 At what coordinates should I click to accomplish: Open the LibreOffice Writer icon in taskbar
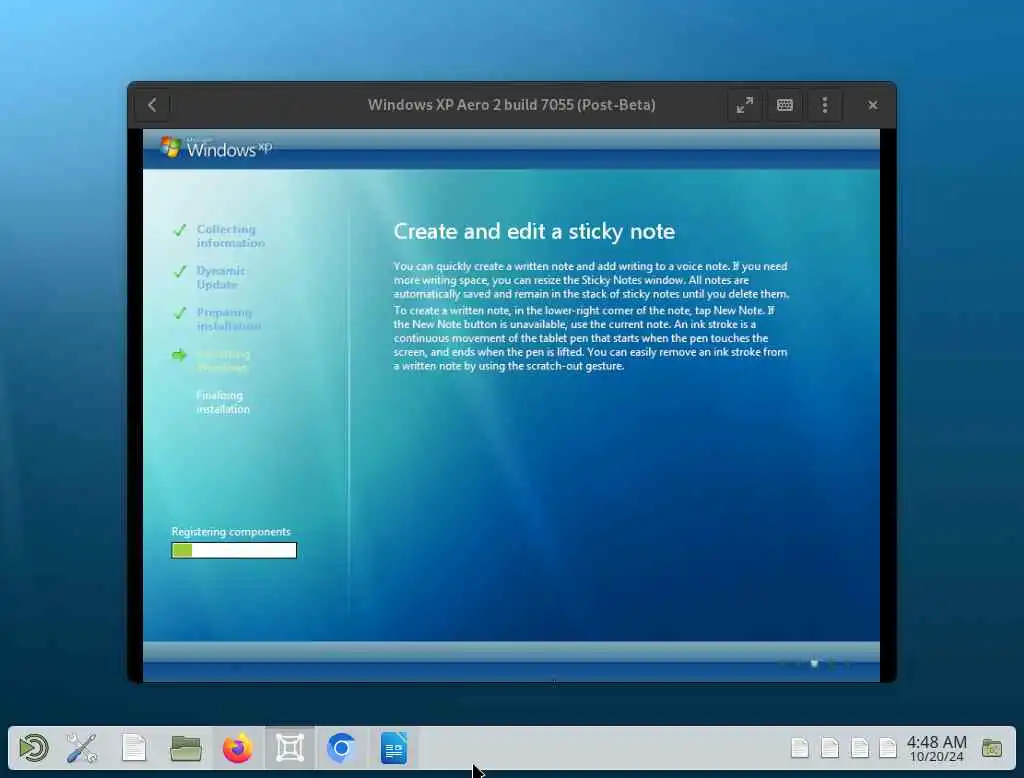pyautogui.click(x=394, y=748)
